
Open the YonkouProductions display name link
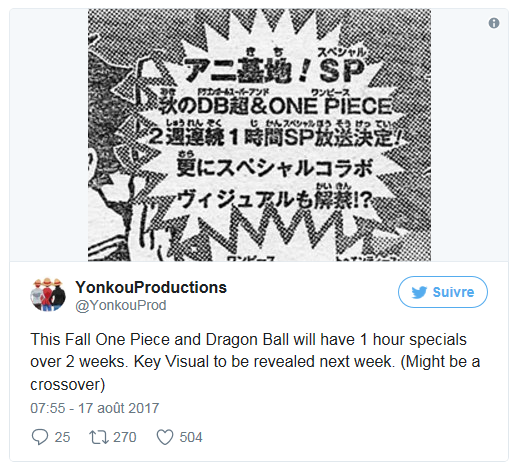151,287
